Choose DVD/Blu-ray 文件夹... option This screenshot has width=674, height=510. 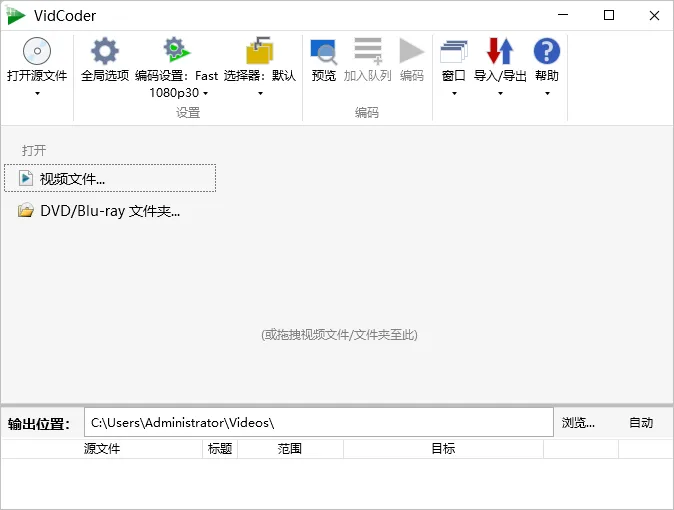(110, 211)
